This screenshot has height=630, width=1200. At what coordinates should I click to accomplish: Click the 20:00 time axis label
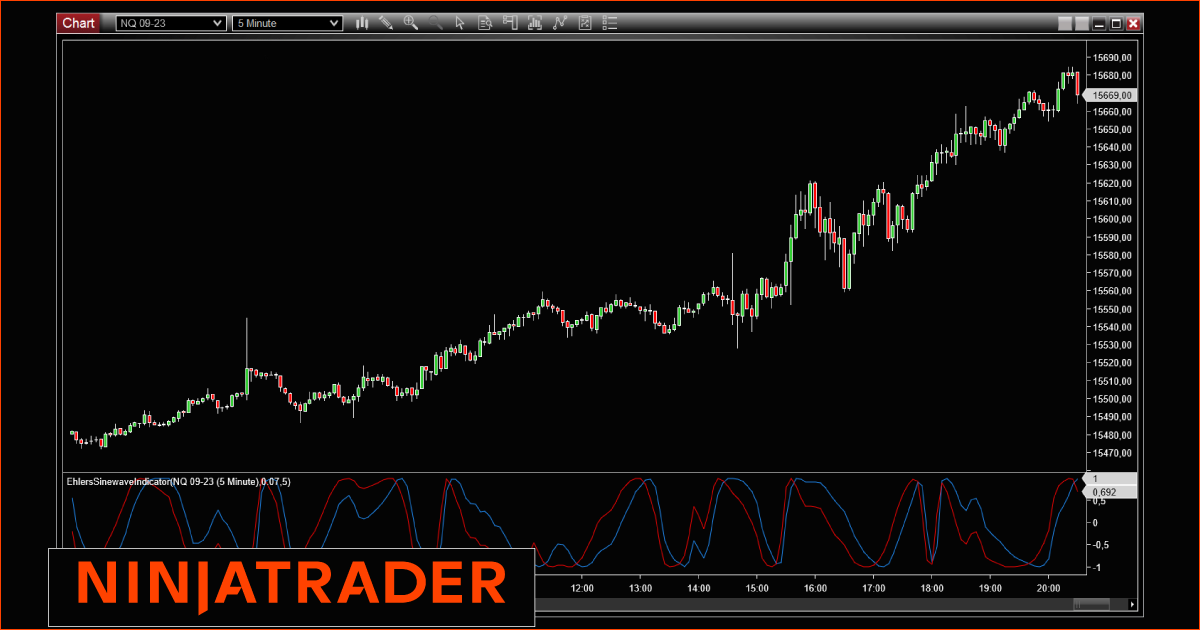click(x=1049, y=588)
